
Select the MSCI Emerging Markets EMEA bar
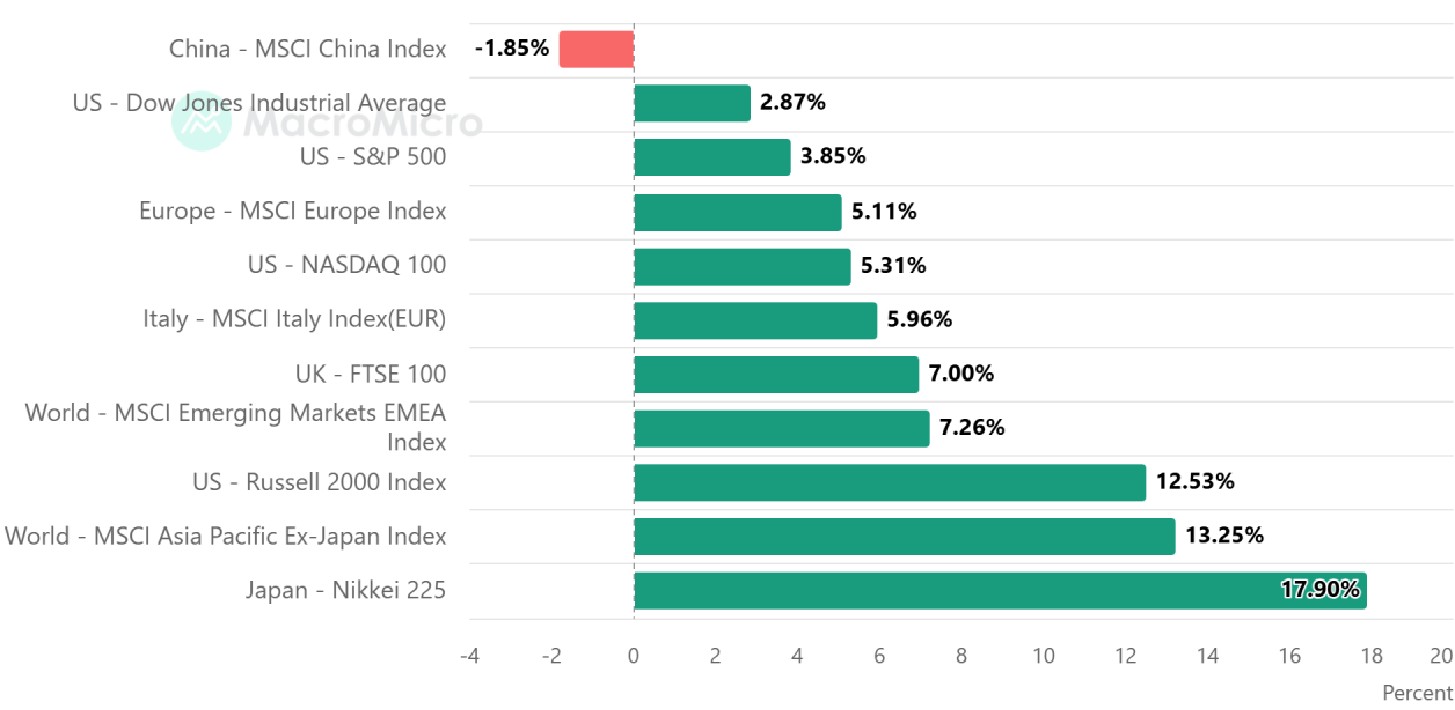782,428
